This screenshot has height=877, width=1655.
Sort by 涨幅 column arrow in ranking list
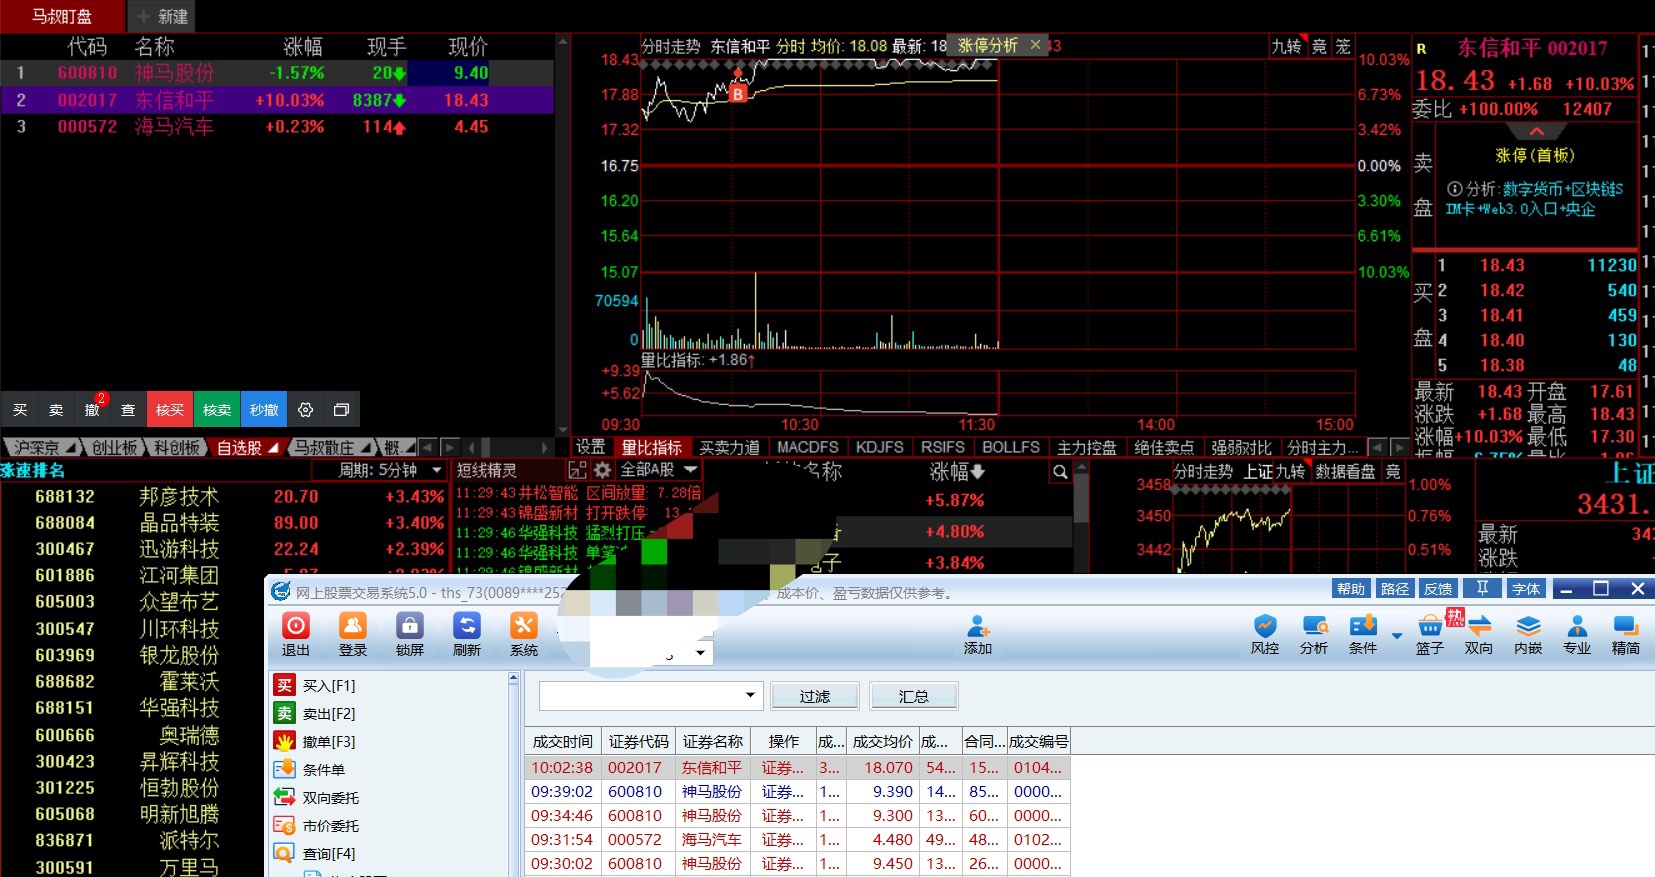(x=978, y=471)
